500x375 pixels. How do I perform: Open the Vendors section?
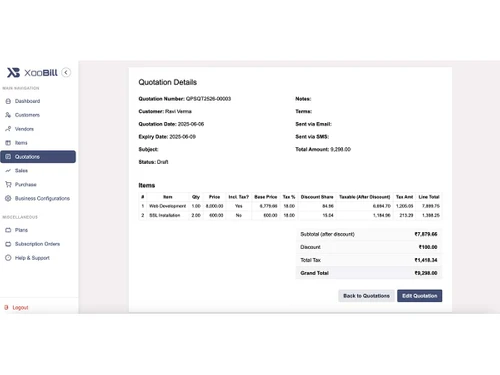(24, 129)
